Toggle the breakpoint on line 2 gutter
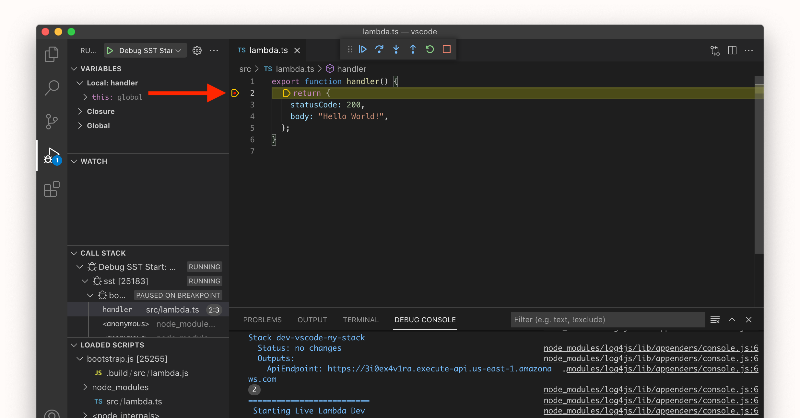 [x=235, y=93]
